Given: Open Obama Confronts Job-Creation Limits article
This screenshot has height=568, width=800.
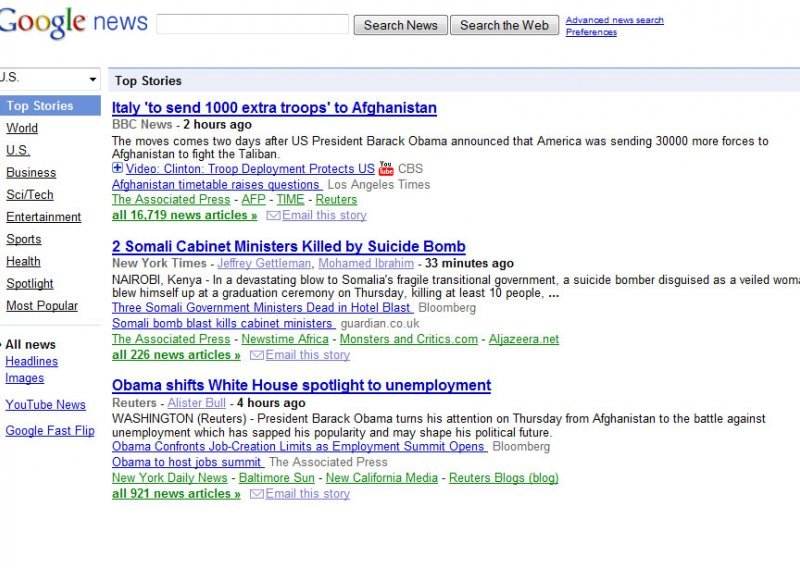Looking at the screenshot, I should point(299,447).
